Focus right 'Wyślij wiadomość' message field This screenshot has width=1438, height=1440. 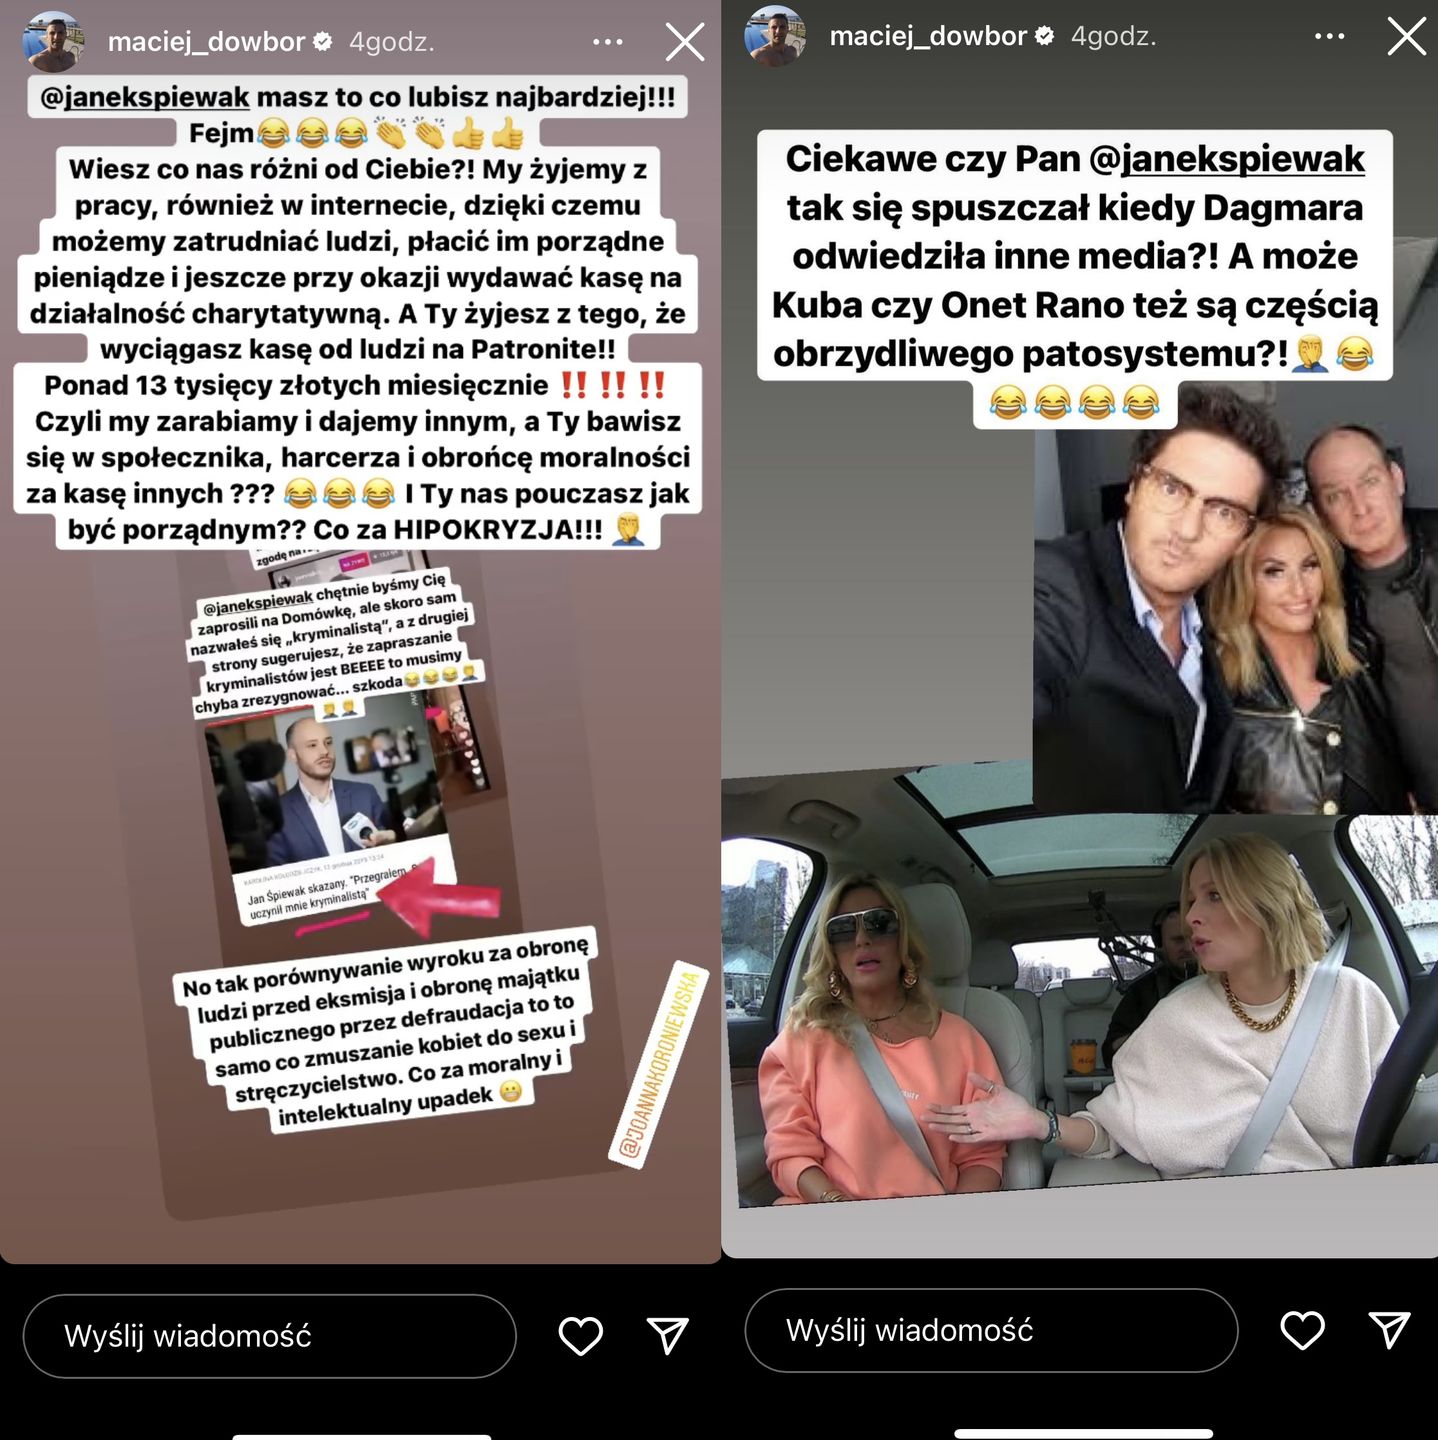tap(991, 1330)
